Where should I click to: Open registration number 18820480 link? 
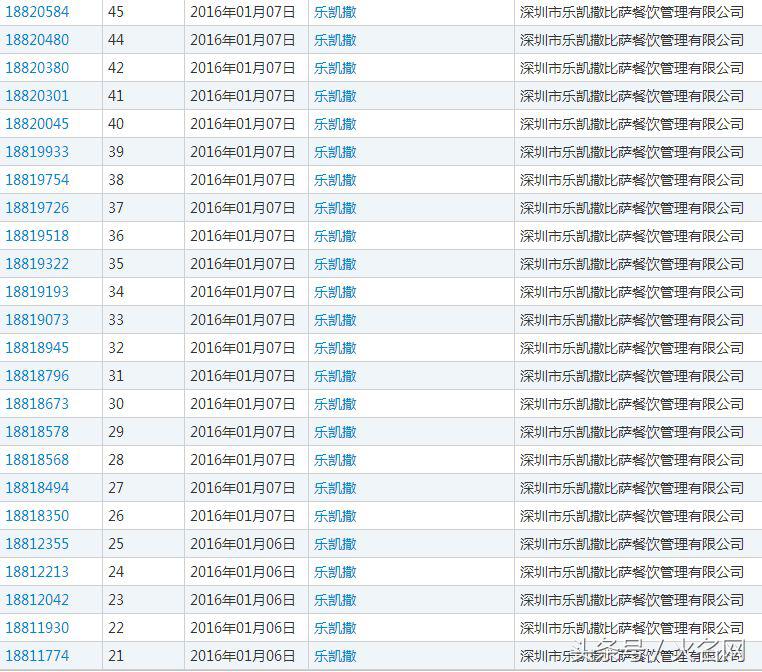coord(37,40)
